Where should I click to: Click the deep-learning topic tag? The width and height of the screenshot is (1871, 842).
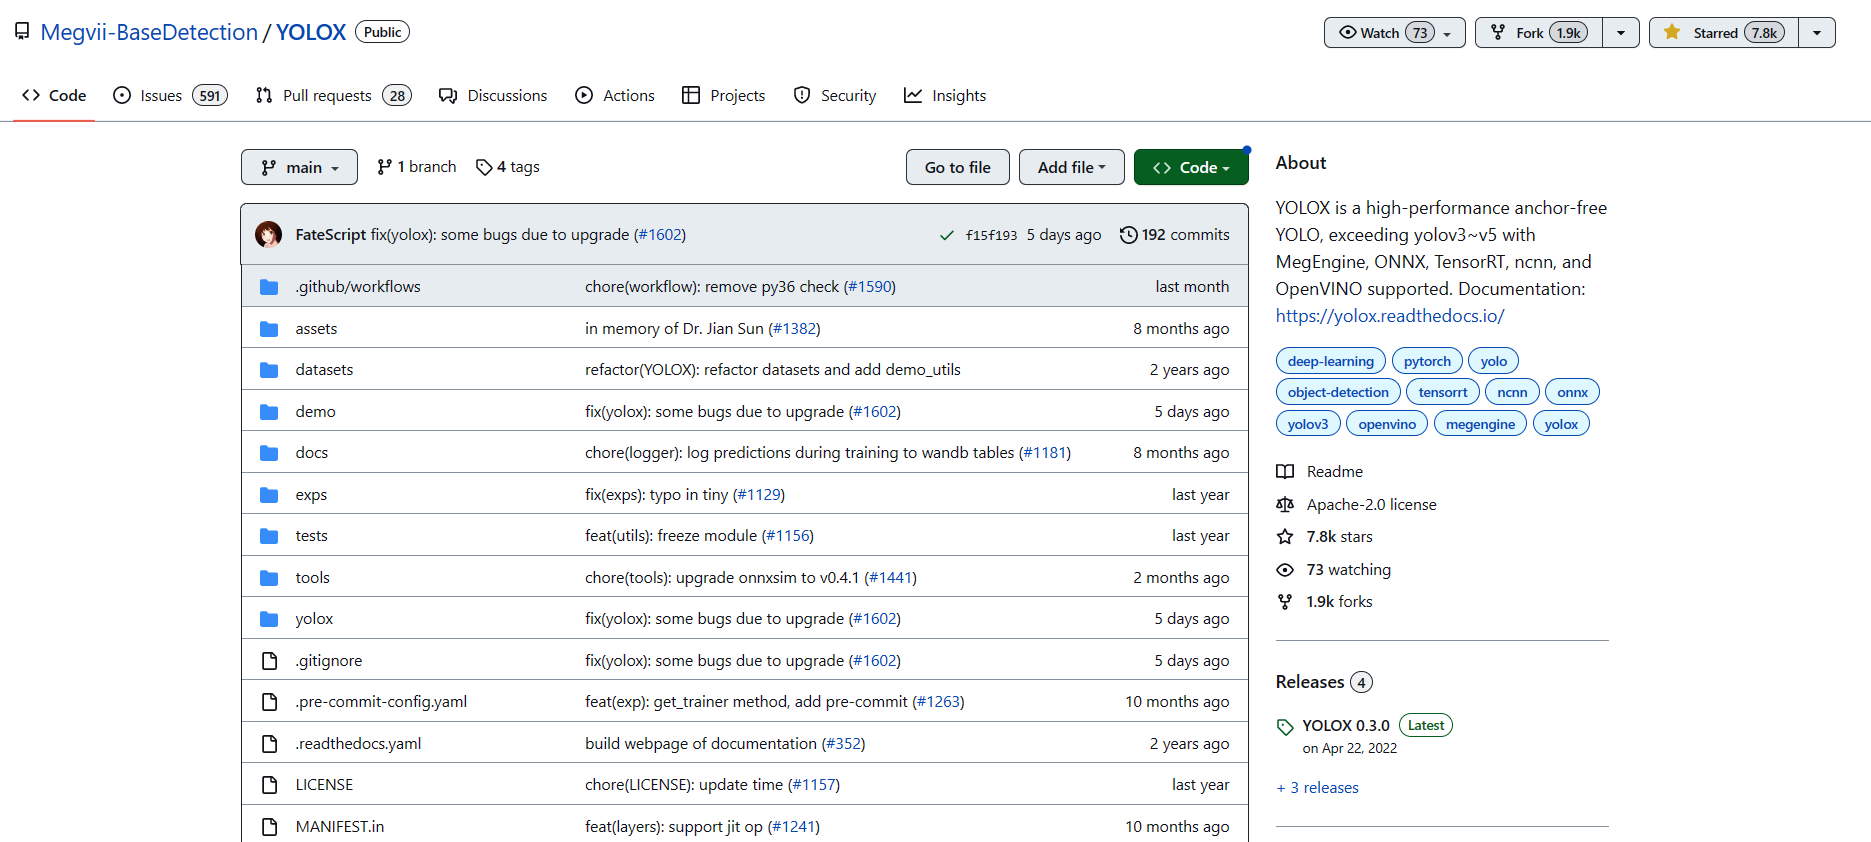[1330, 361]
